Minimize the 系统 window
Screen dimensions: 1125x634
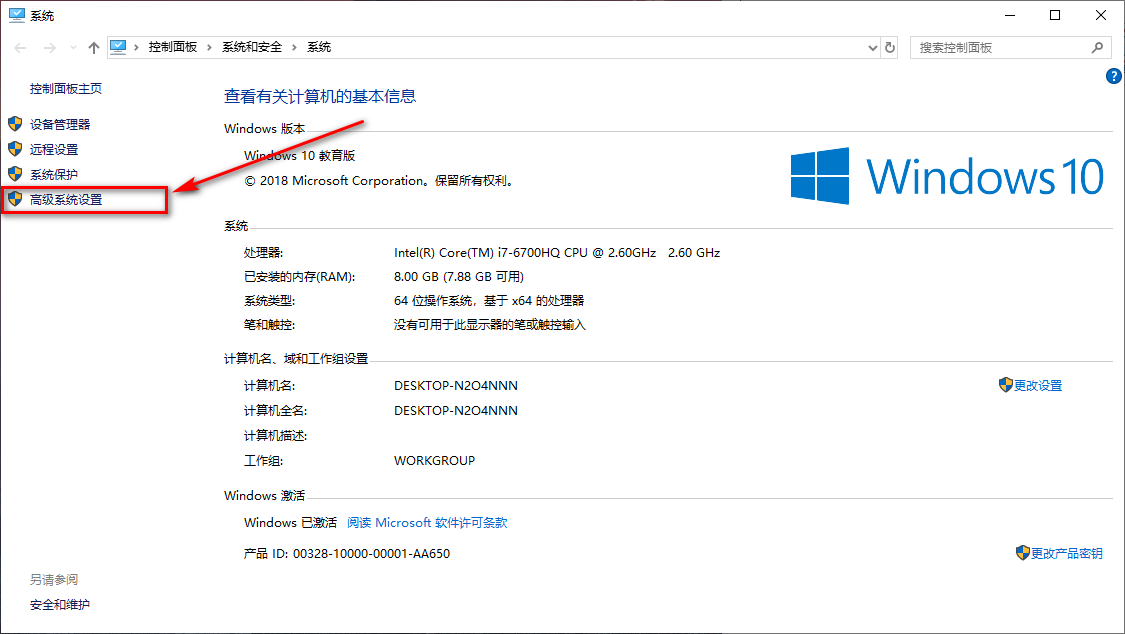tap(1010, 15)
